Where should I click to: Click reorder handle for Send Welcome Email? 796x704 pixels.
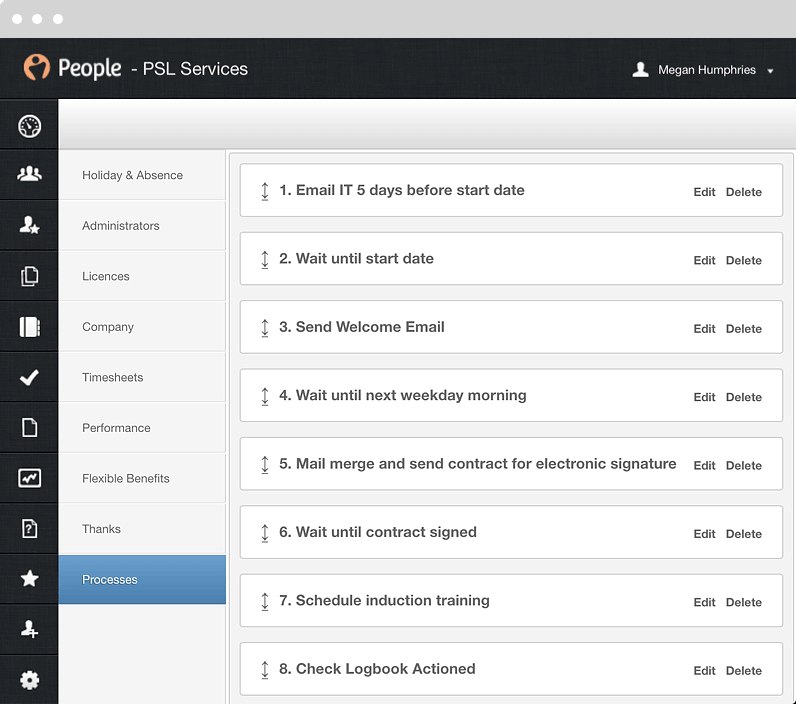tap(264, 328)
